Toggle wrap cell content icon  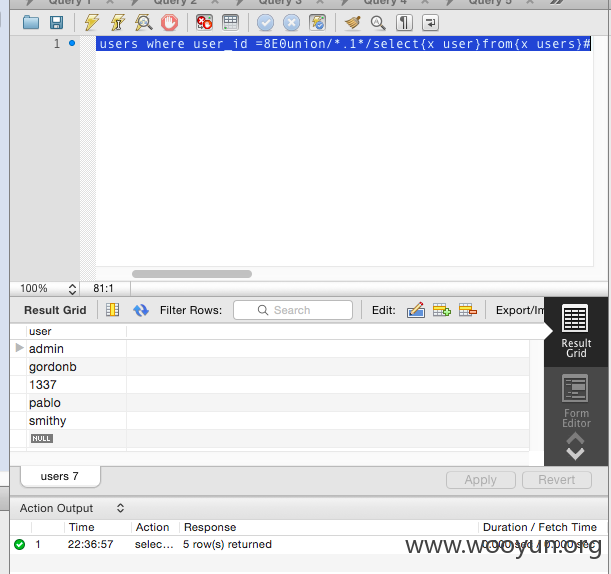[x=113, y=310]
